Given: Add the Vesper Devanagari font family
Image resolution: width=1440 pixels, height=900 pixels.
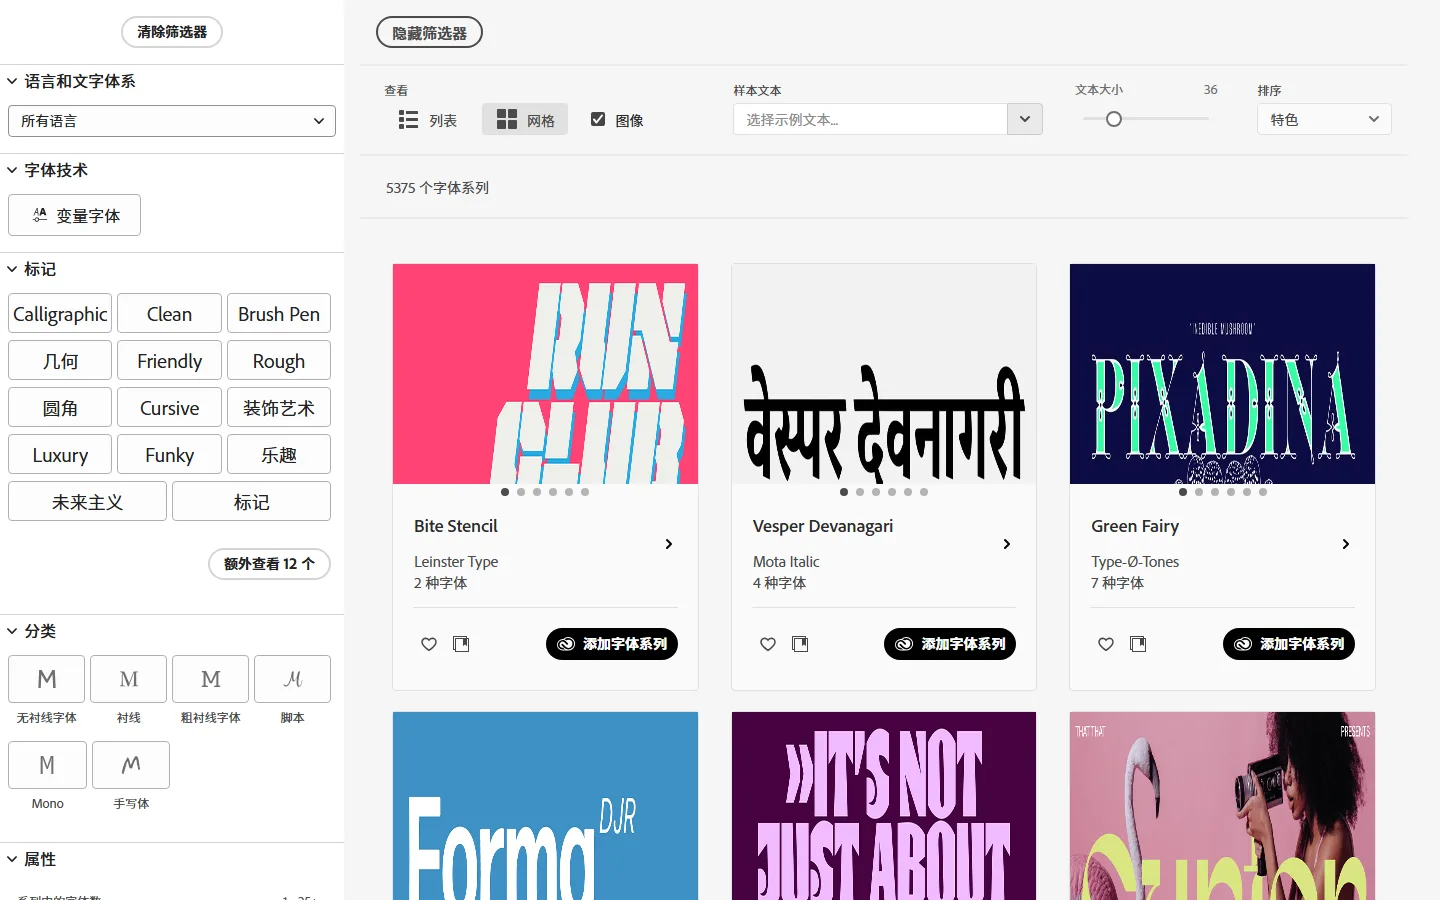Looking at the screenshot, I should (x=950, y=644).
